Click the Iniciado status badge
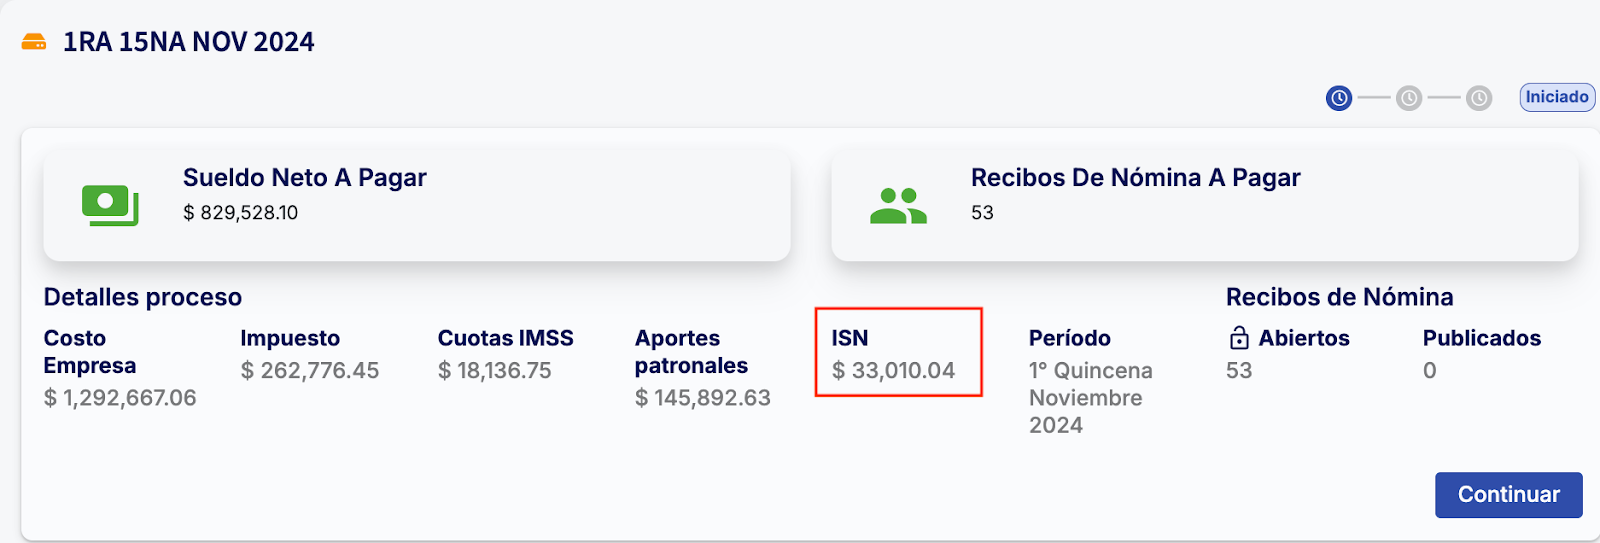Screen dimensions: 1600x543 (1556, 97)
